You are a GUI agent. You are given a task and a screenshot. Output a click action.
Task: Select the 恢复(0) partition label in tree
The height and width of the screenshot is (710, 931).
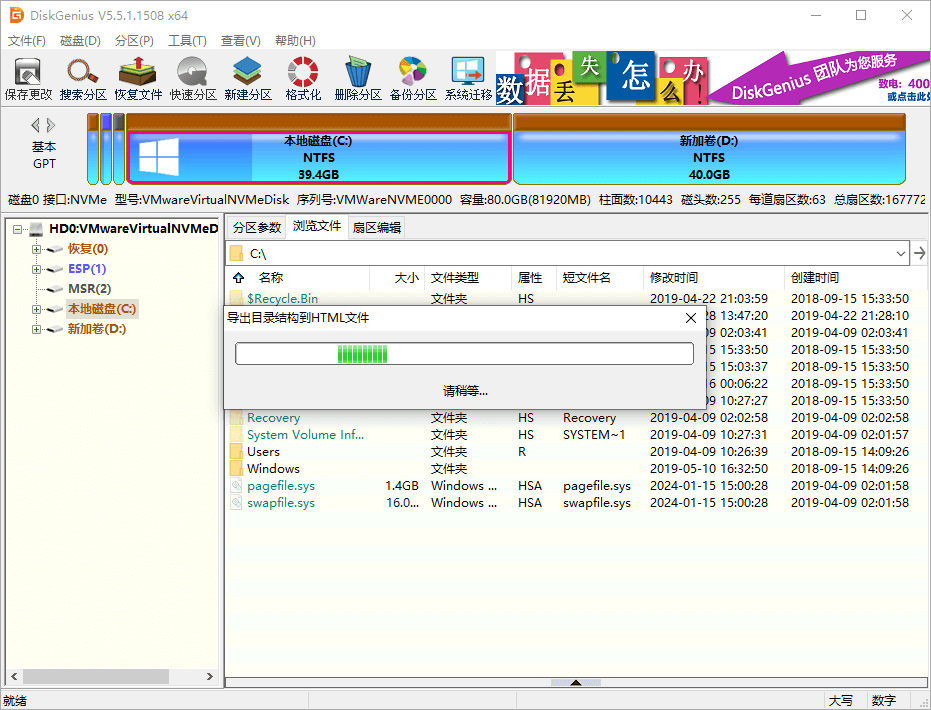(88, 249)
